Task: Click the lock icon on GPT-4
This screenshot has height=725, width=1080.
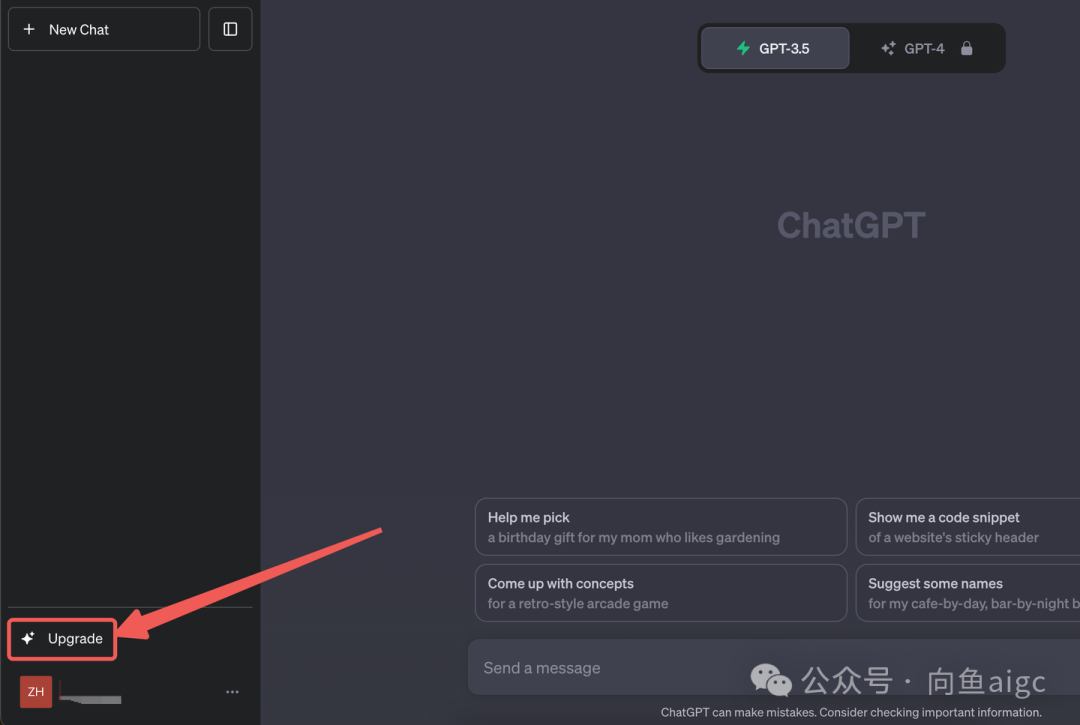Action: tap(966, 48)
